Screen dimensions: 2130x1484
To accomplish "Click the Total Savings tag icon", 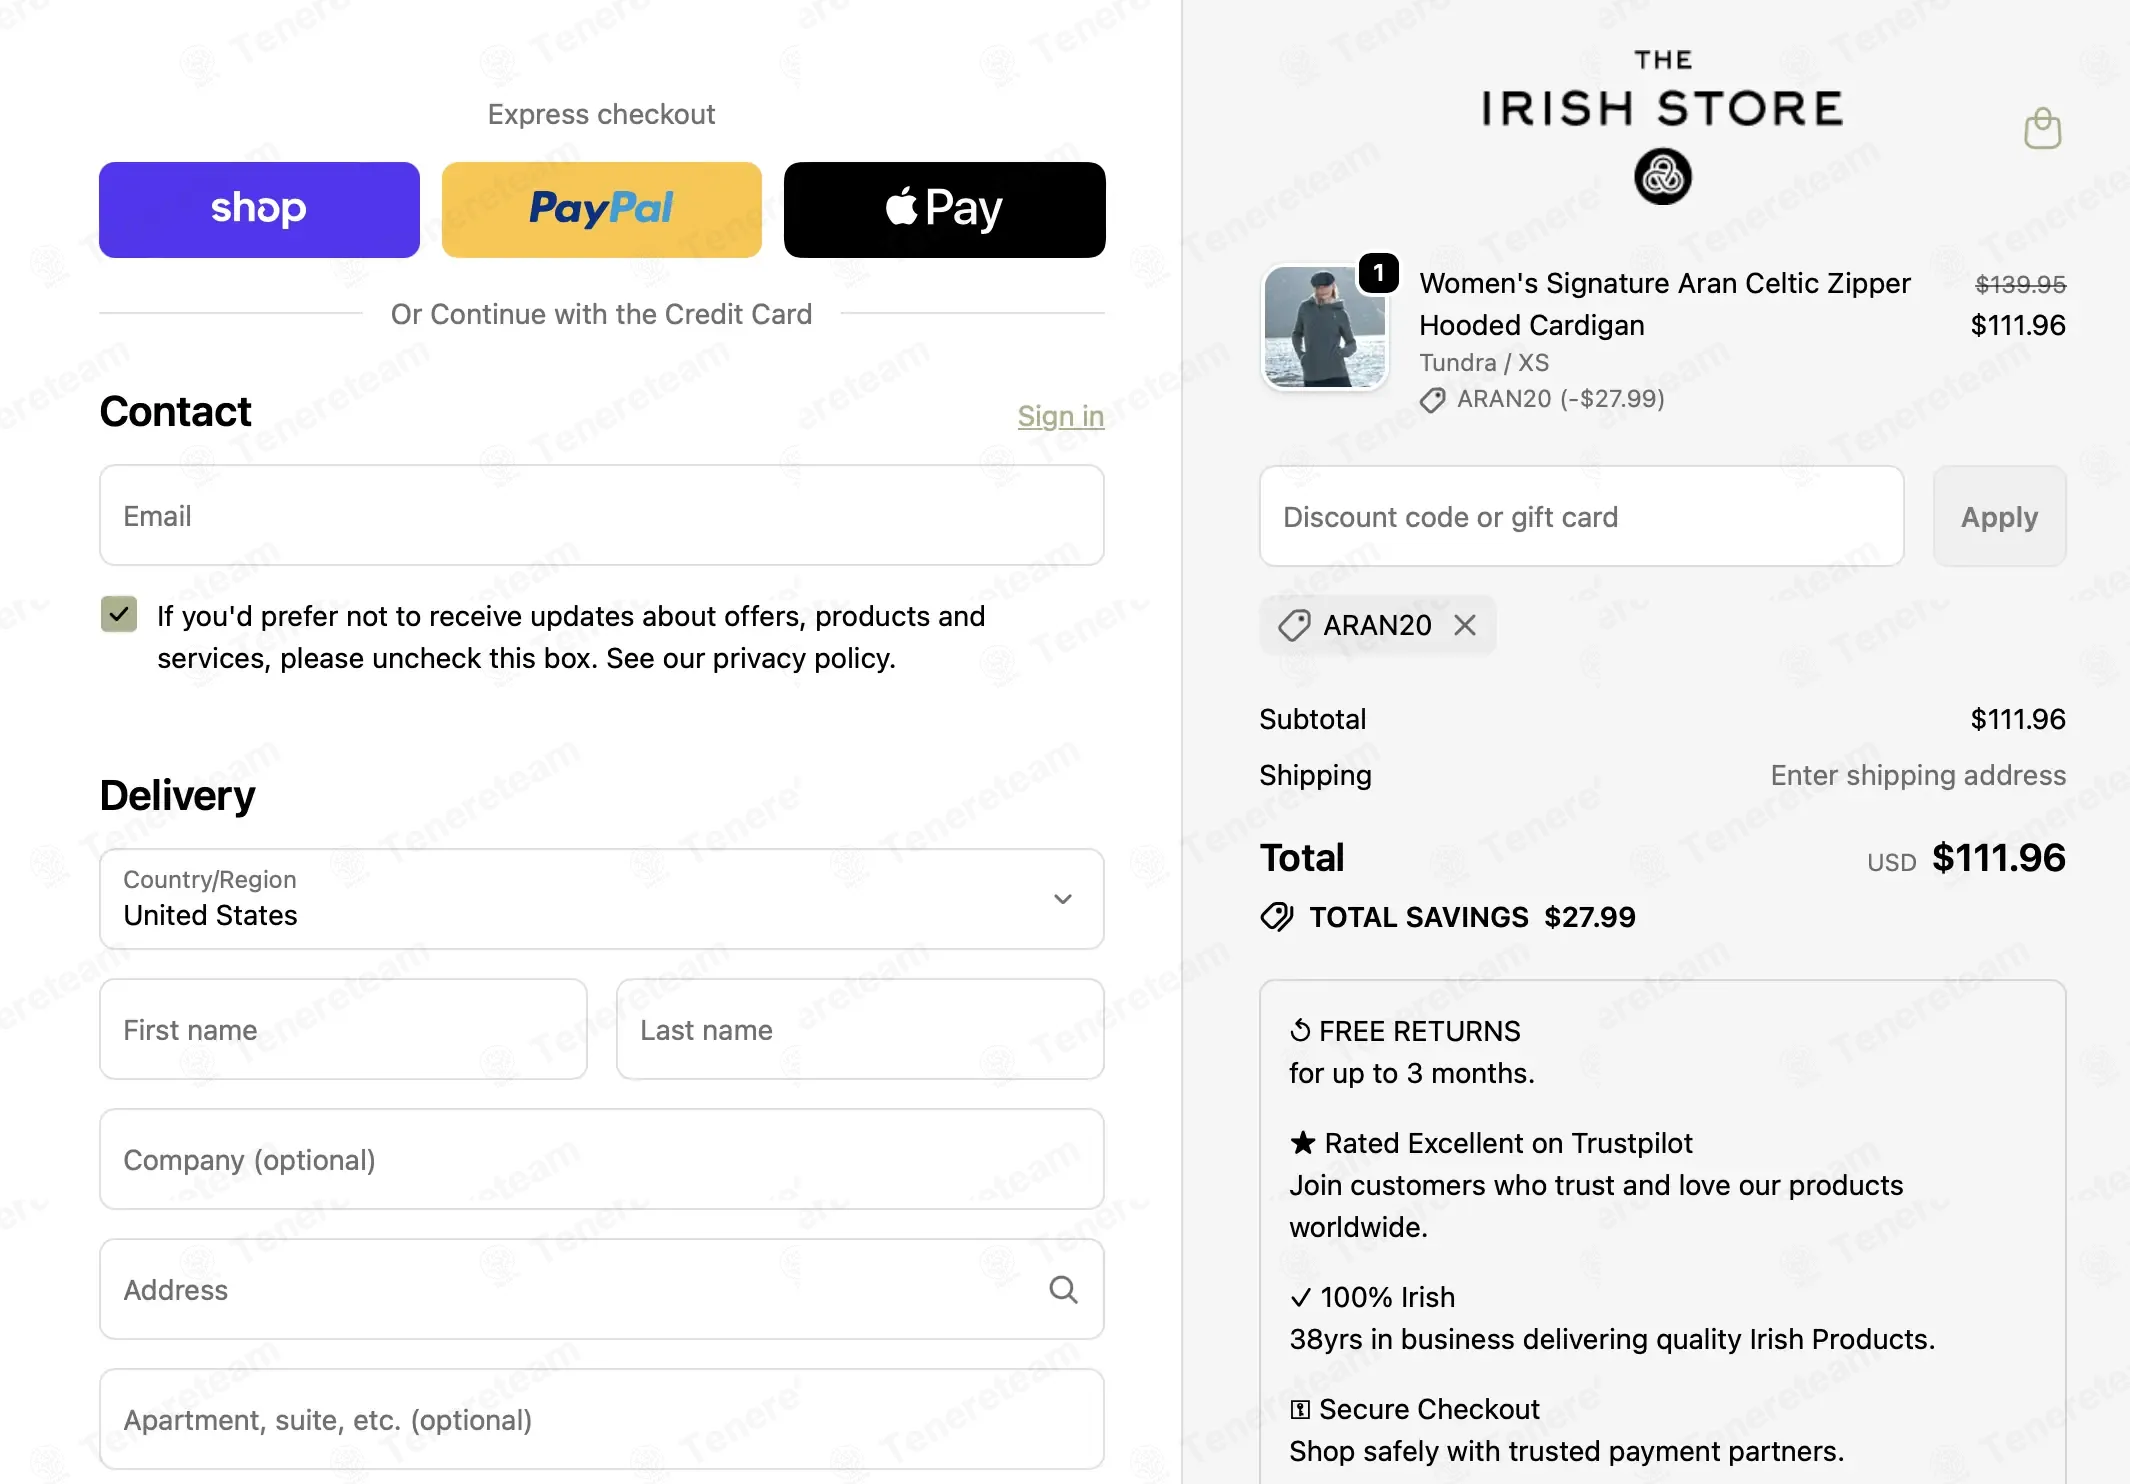I will [1277, 917].
